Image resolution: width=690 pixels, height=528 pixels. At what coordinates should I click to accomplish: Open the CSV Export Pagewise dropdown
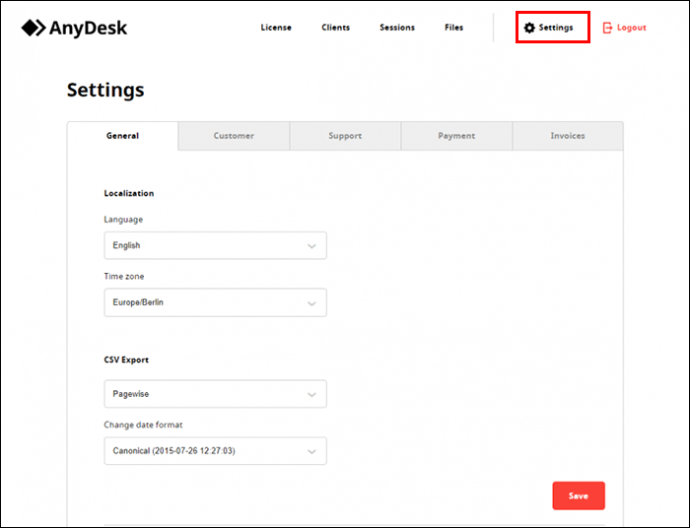[x=215, y=394]
